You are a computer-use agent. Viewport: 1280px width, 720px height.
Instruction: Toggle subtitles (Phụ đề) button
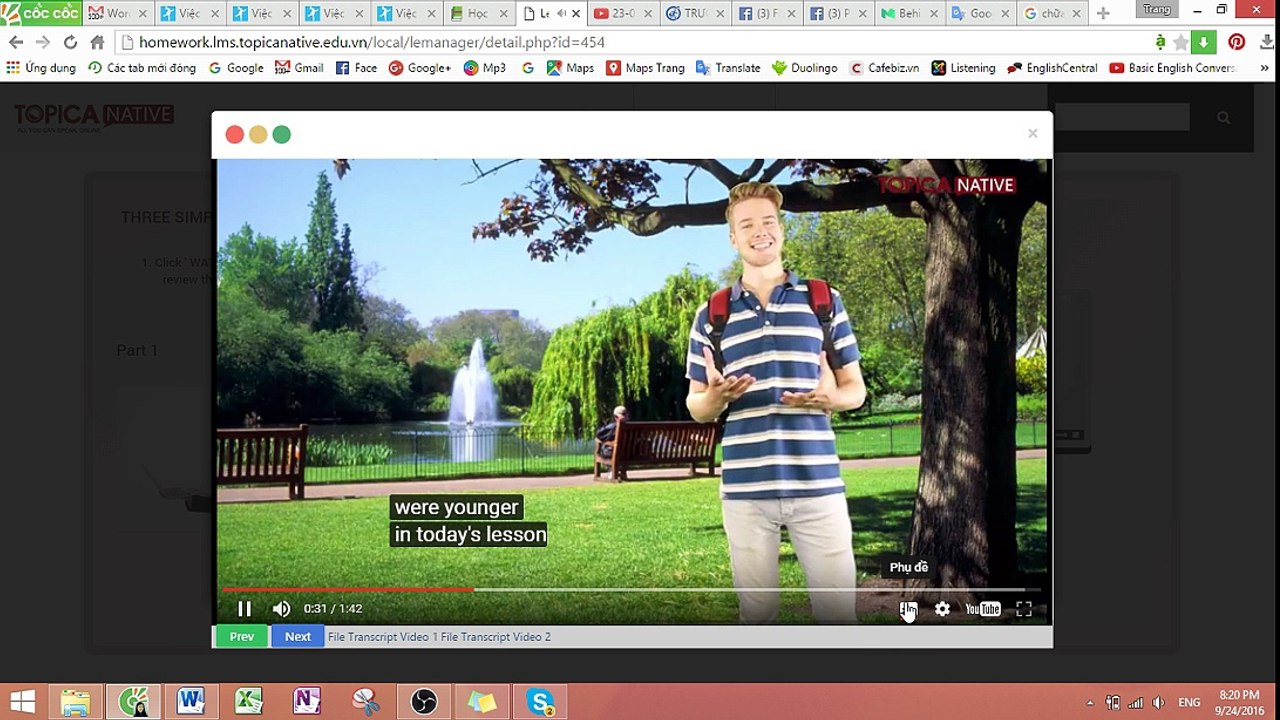click(908, 608)
